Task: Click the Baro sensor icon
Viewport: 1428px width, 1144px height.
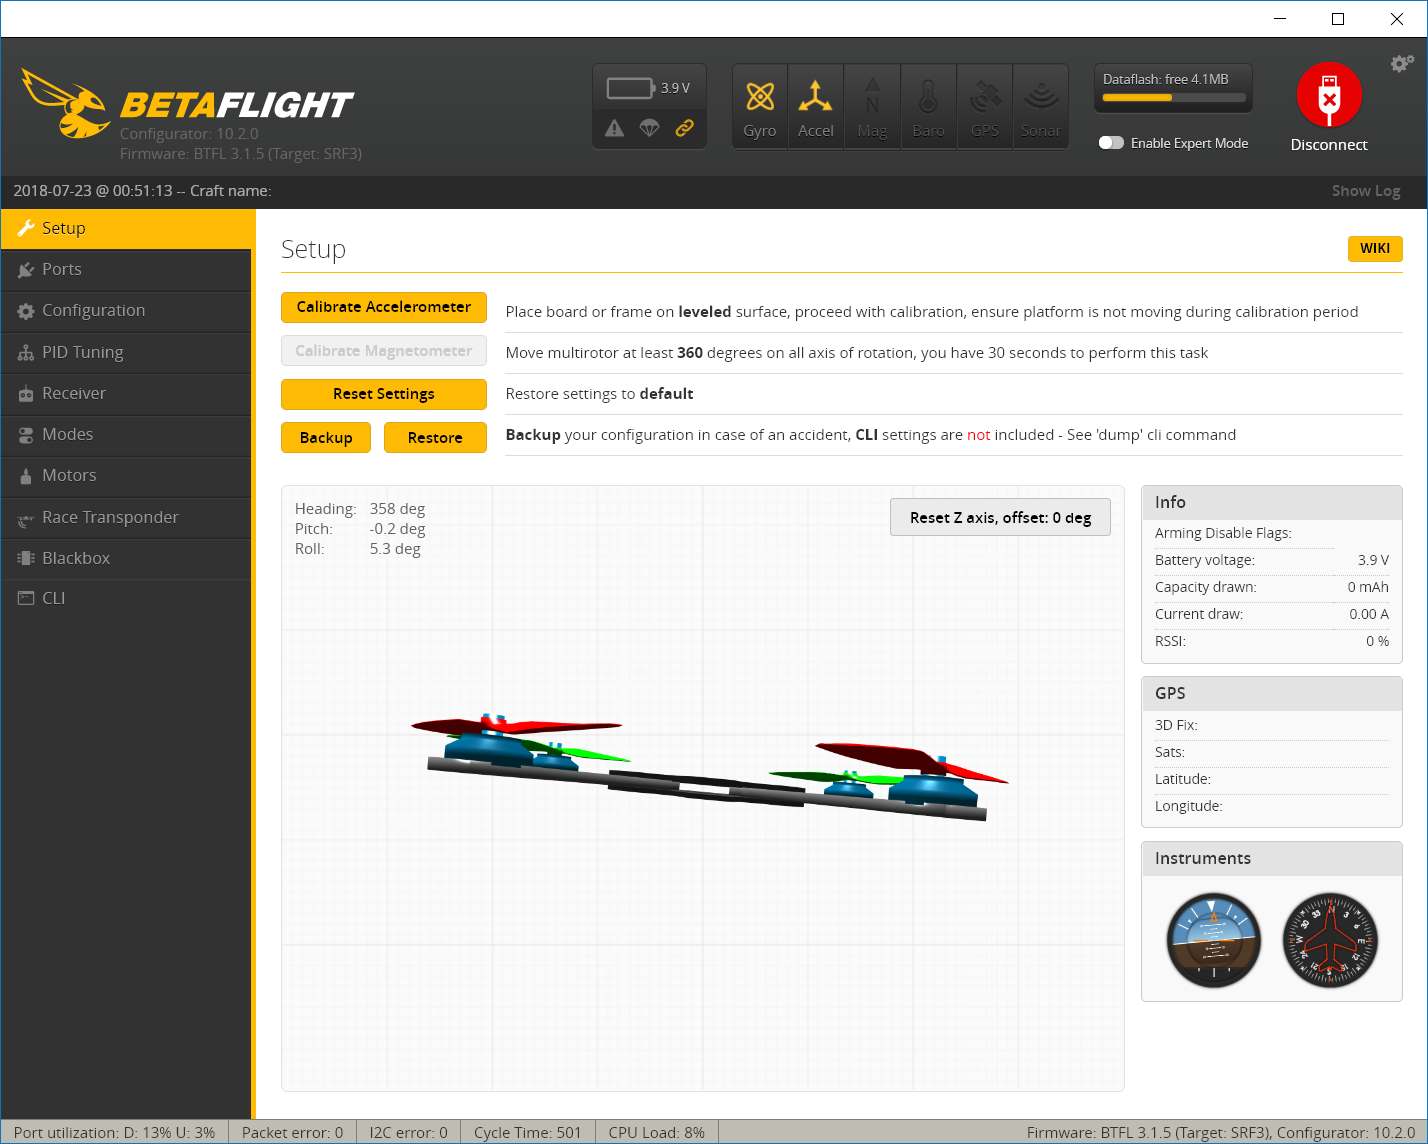Action: (x=928, y=107)
